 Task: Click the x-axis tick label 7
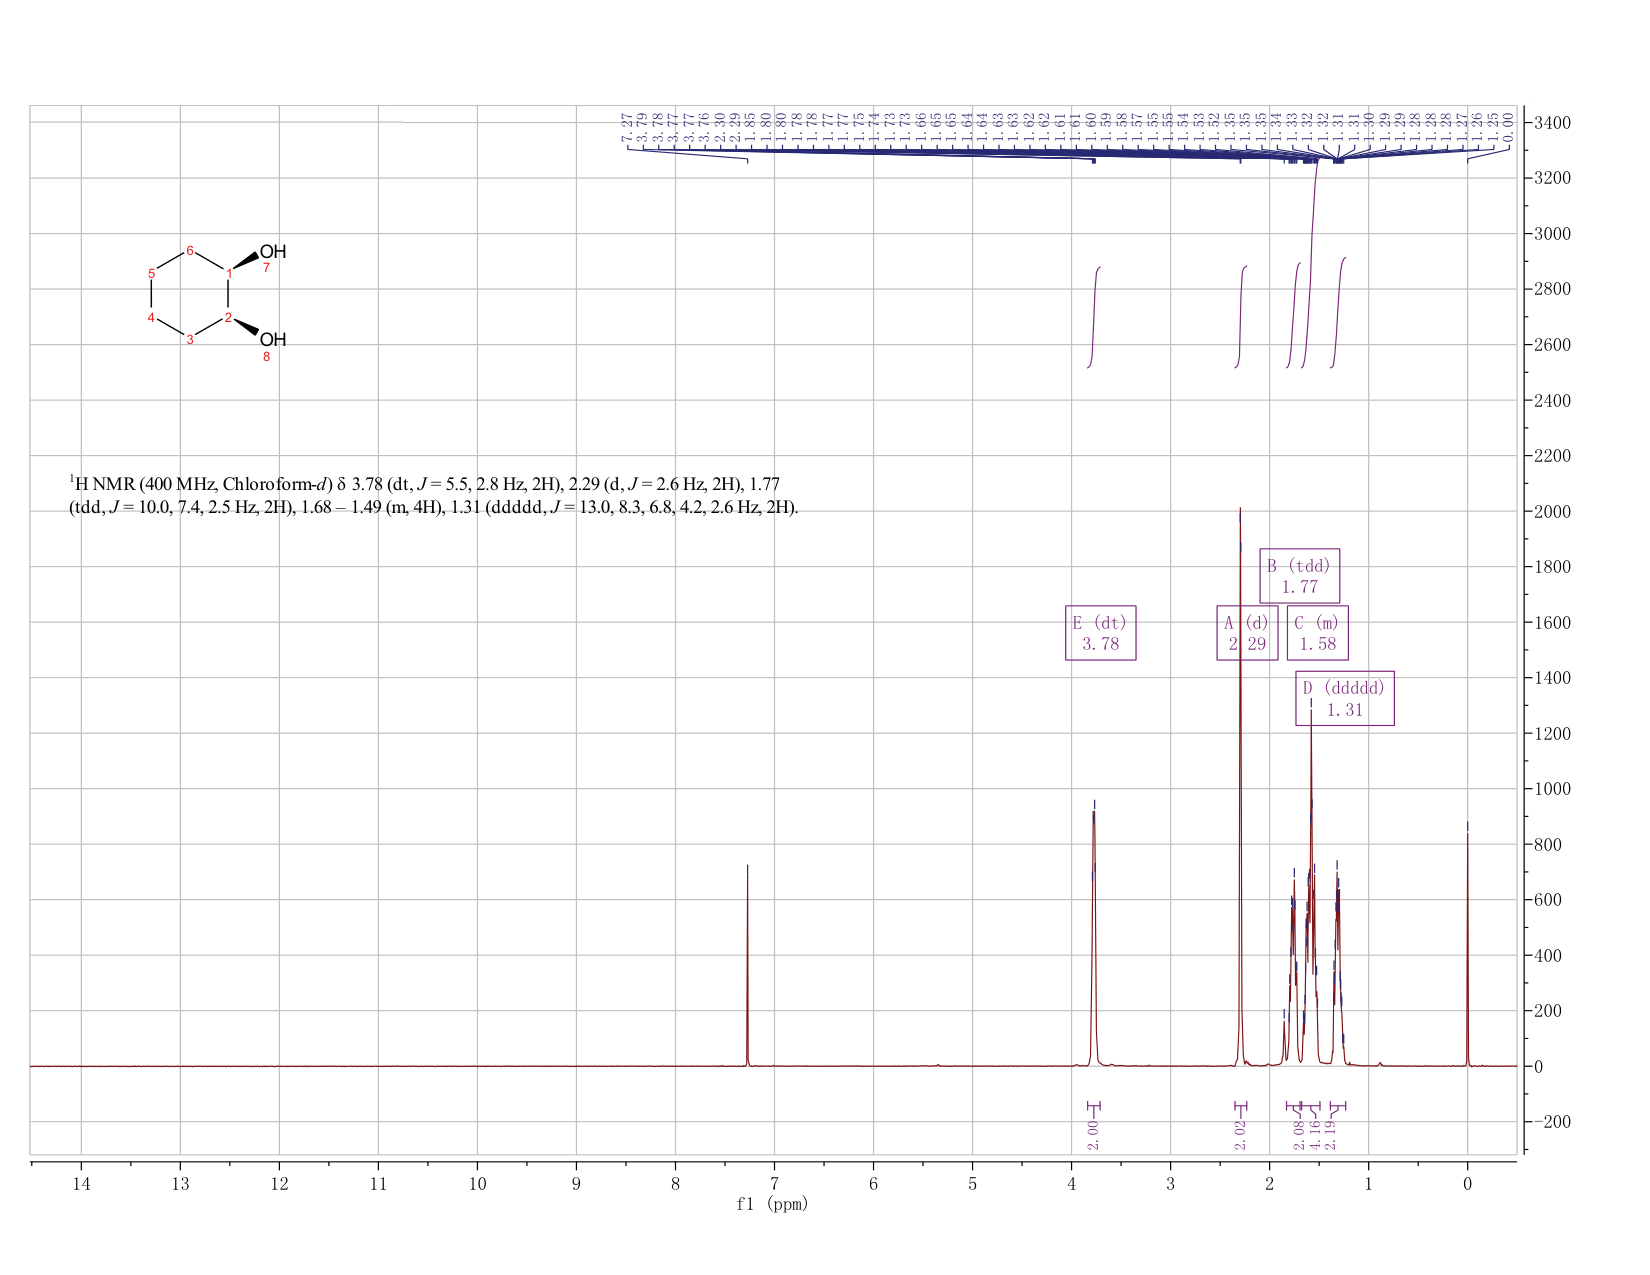pyautogui.click(x=774, y=1183)
